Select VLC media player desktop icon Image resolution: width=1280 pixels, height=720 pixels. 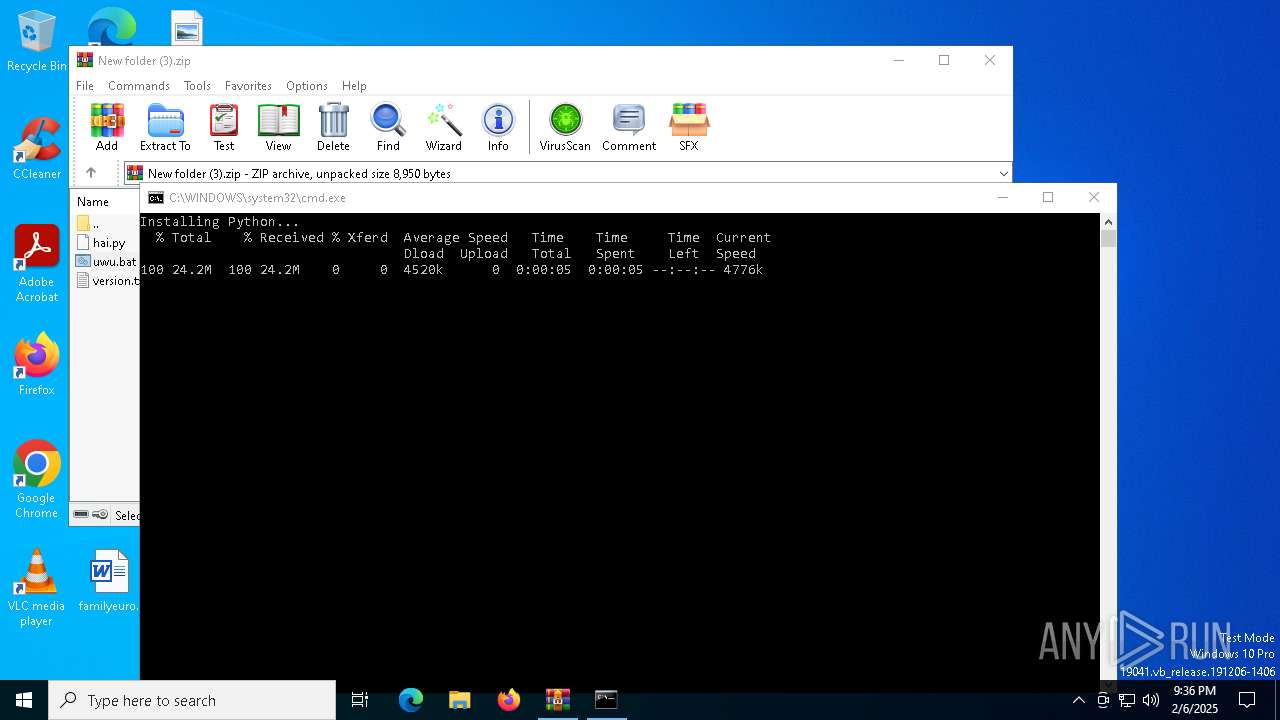pyautogui.click(x=36, y=588)
